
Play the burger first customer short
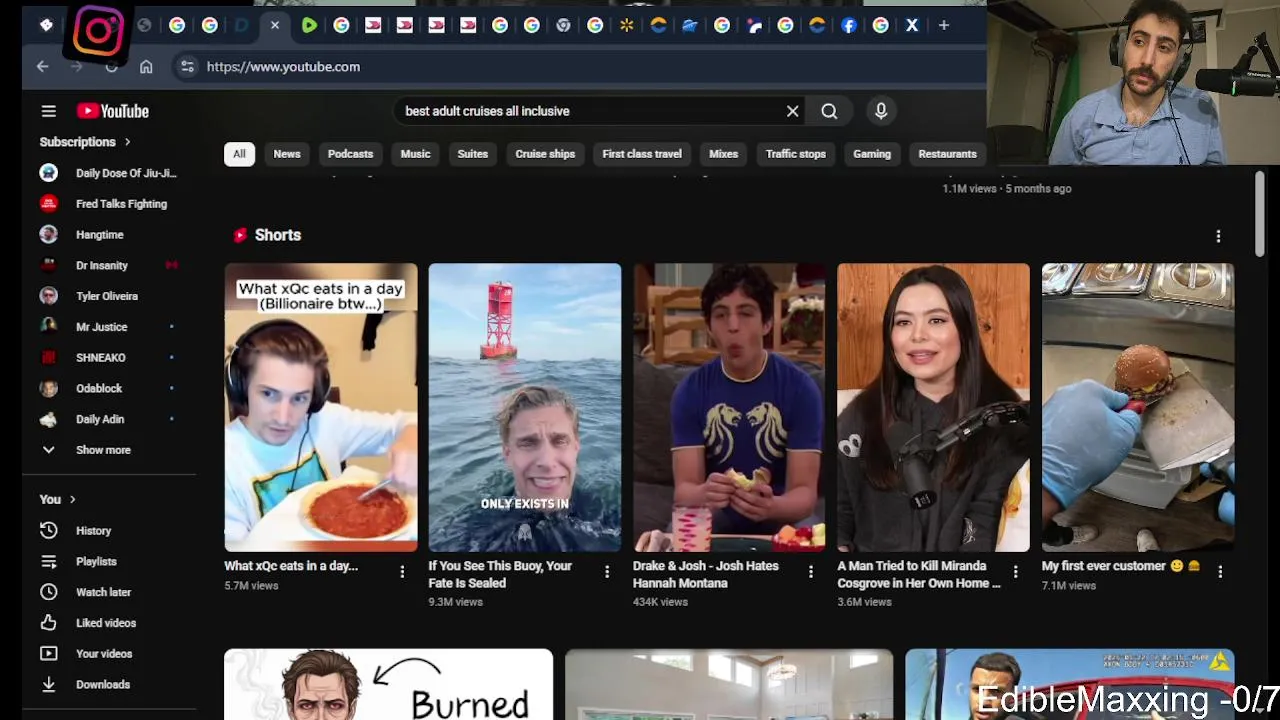pyautogui.click(x=1138, y=407)
